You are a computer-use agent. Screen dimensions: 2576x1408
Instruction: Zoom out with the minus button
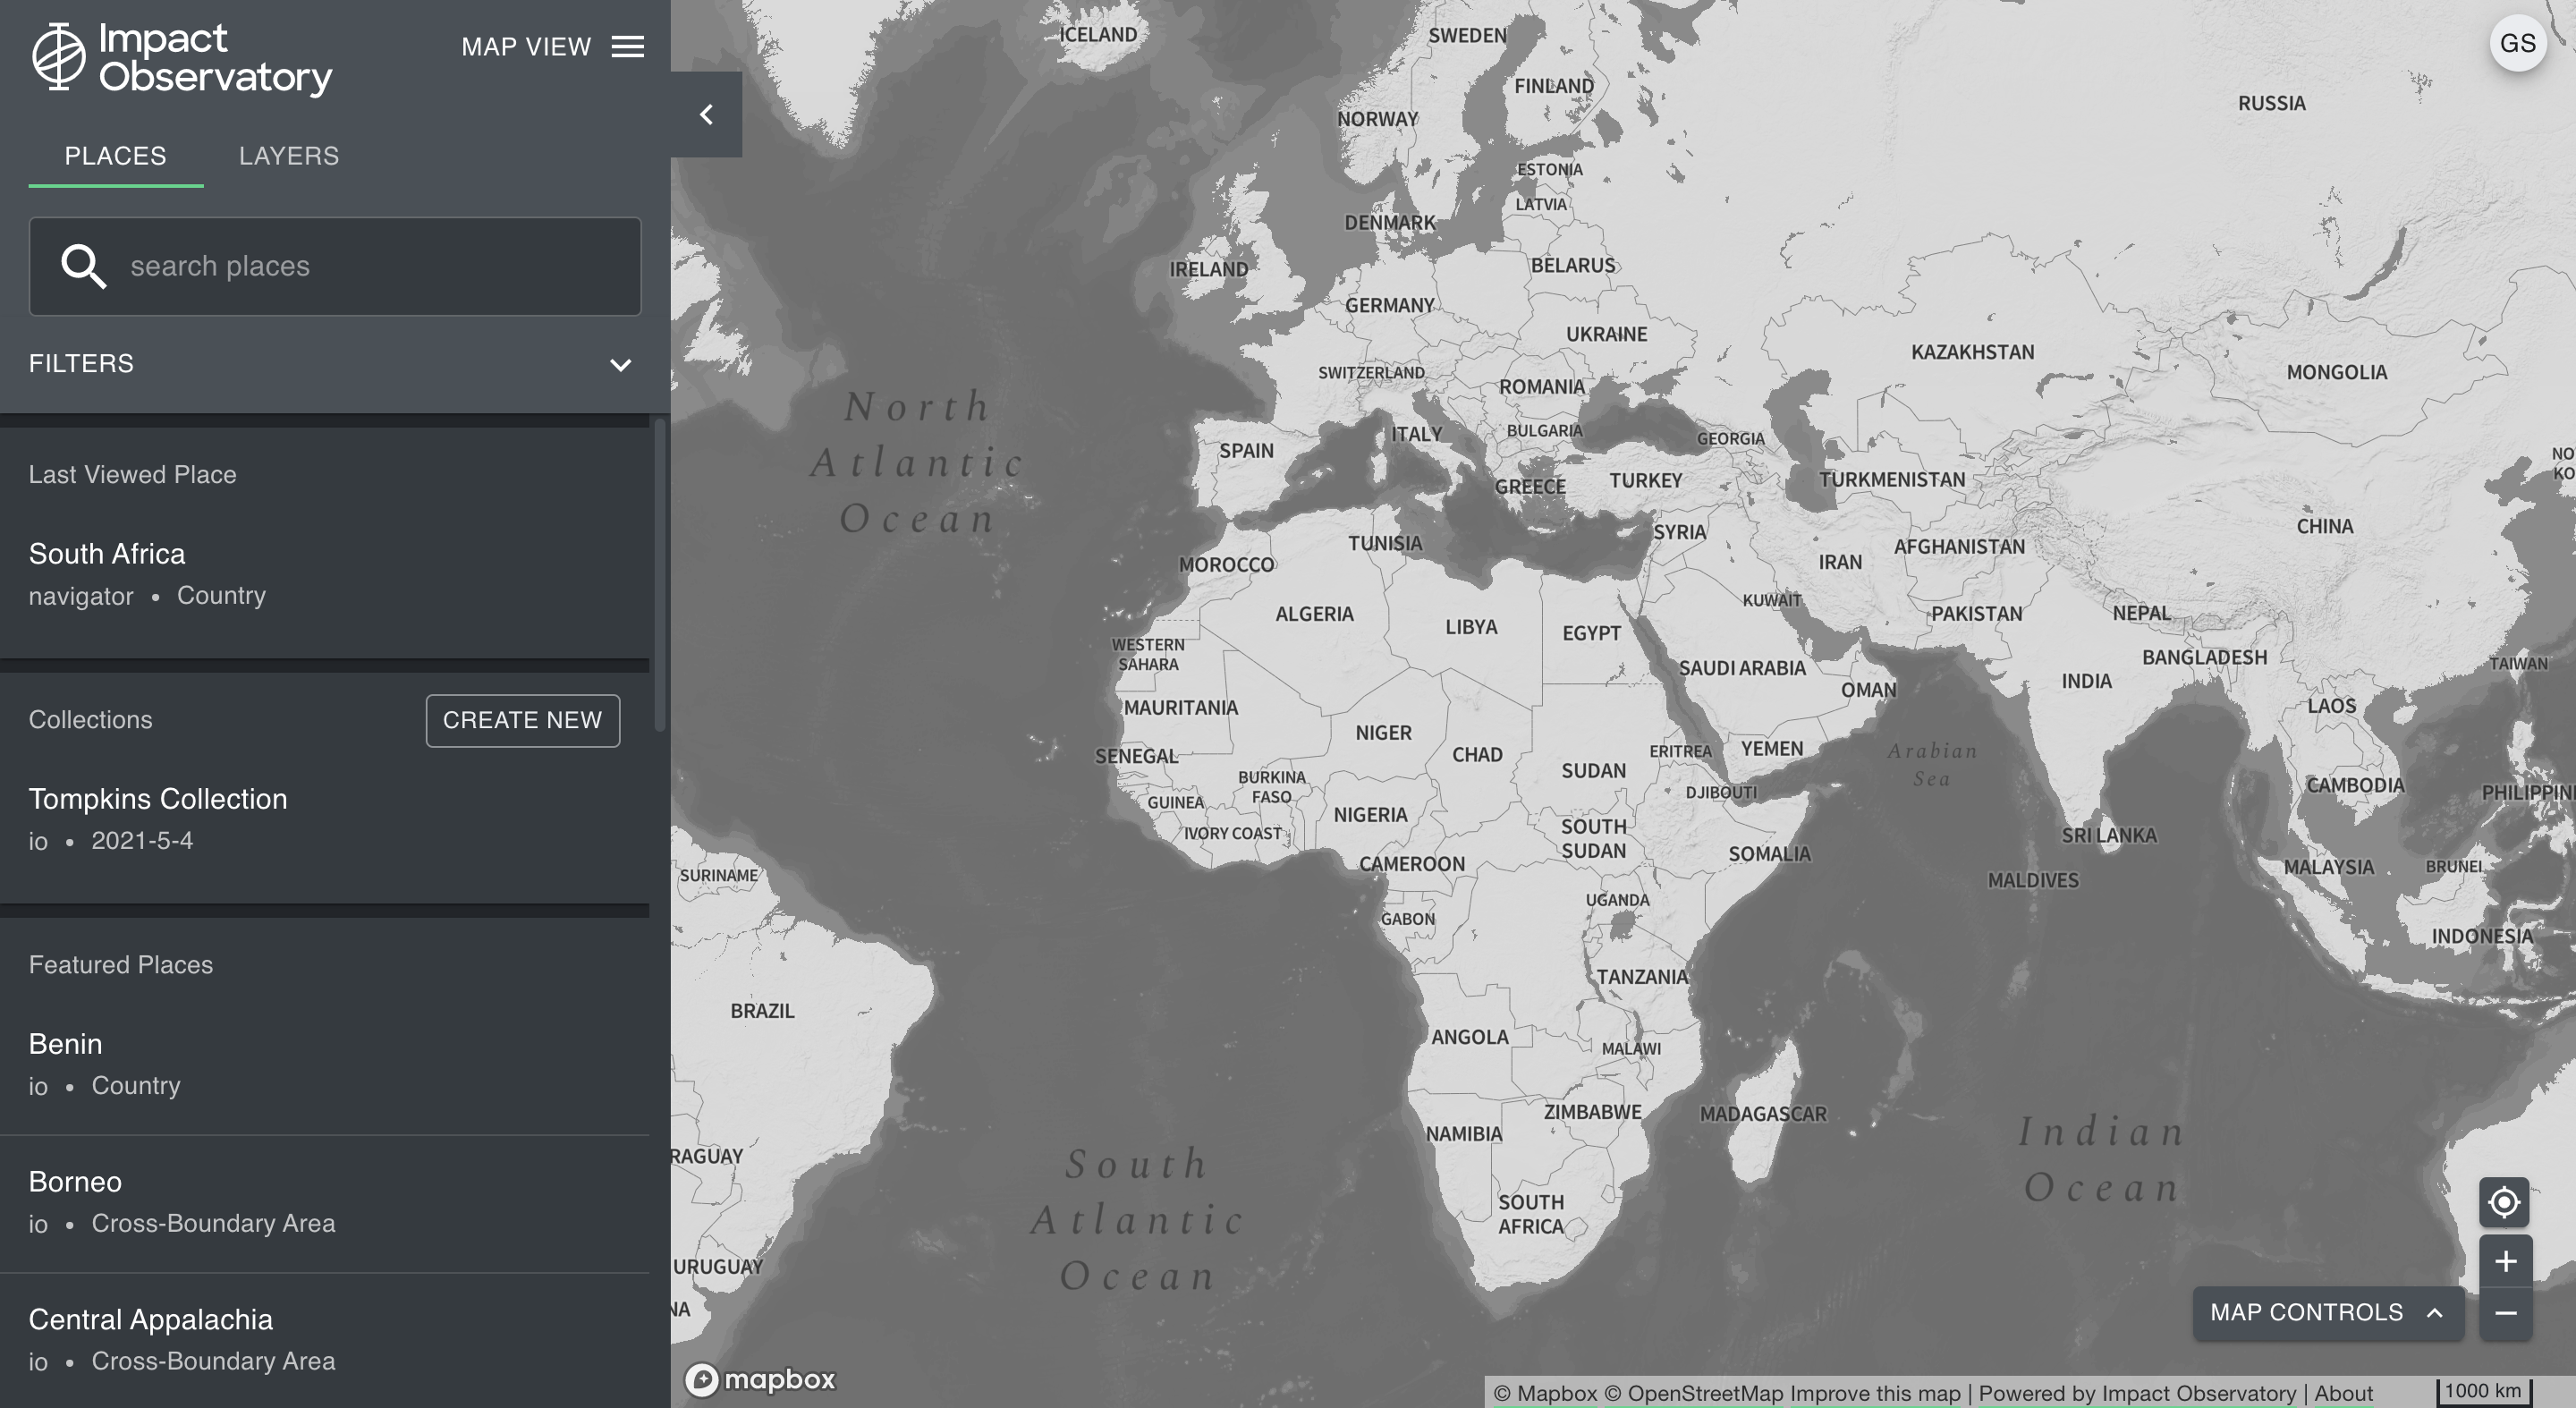[x=2505, y=1313]
